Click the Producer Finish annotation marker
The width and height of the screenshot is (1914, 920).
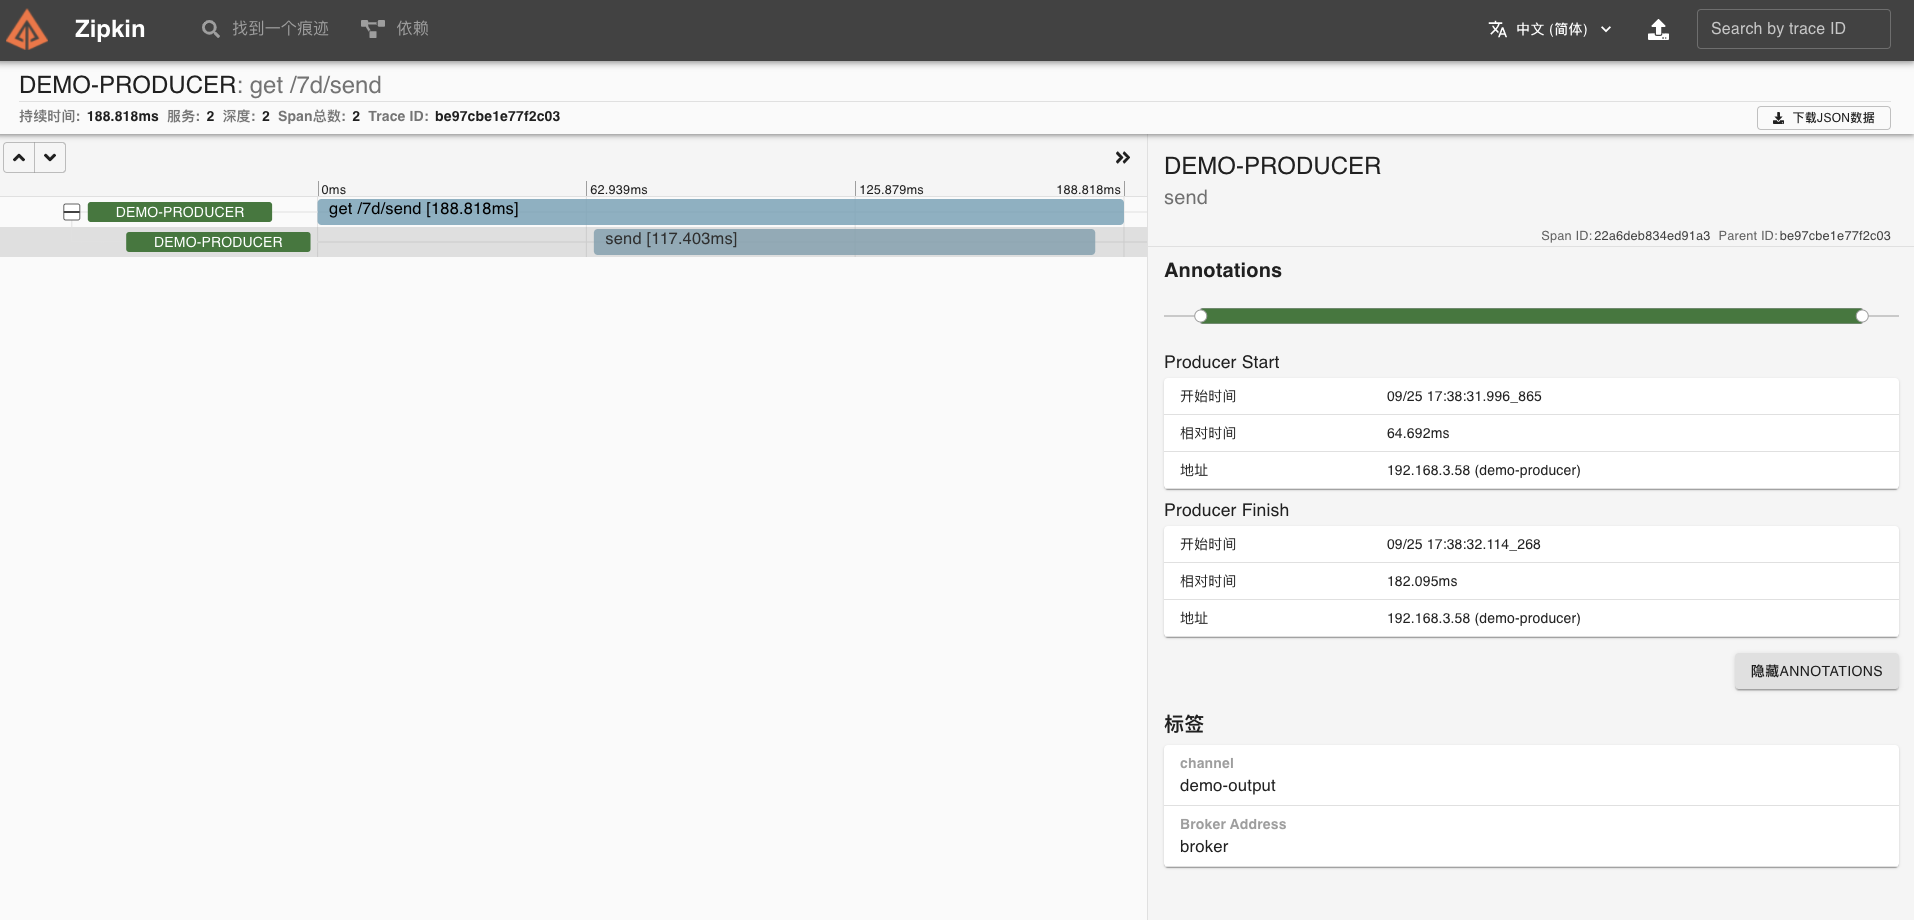pyautogui.click(x=1862, y=316)
